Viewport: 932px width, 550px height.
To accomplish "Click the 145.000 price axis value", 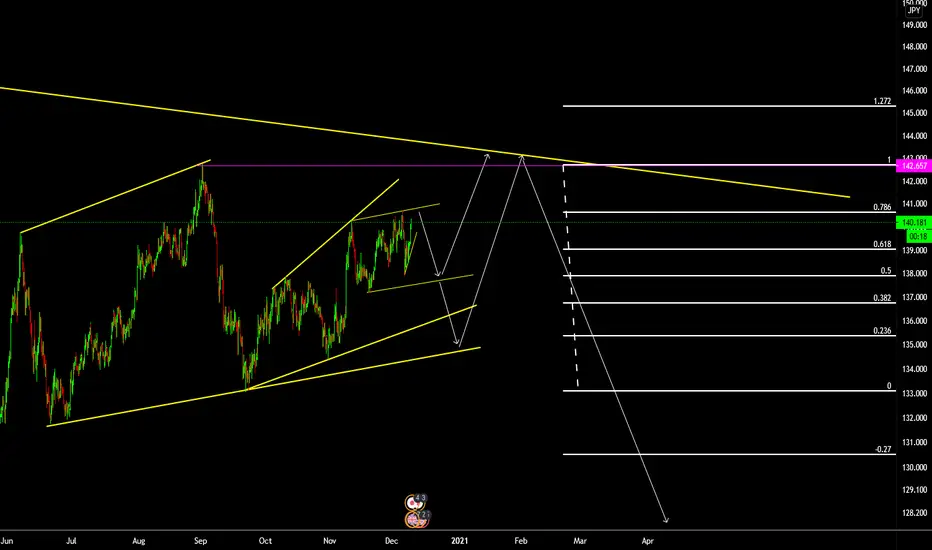I will pos(914,113).
